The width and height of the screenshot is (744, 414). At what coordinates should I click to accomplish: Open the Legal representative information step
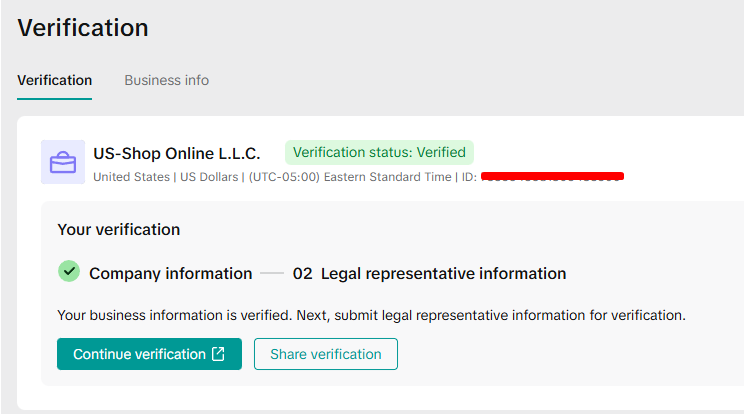click(443, 273)
